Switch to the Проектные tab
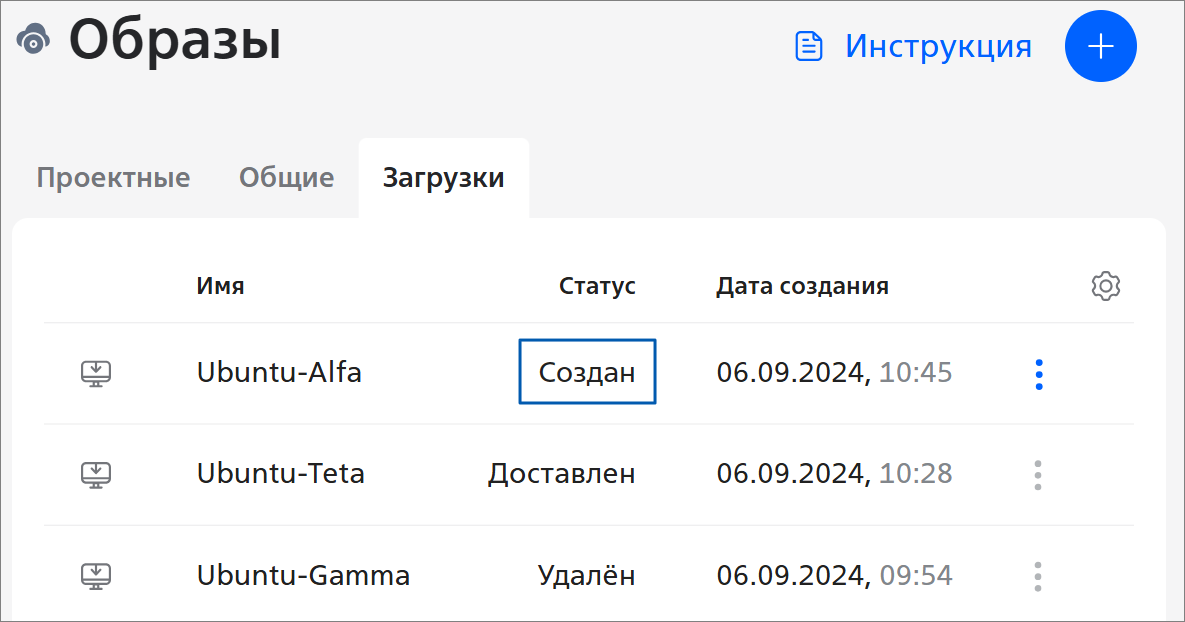The image size is (1185, 622). [113, 179]
